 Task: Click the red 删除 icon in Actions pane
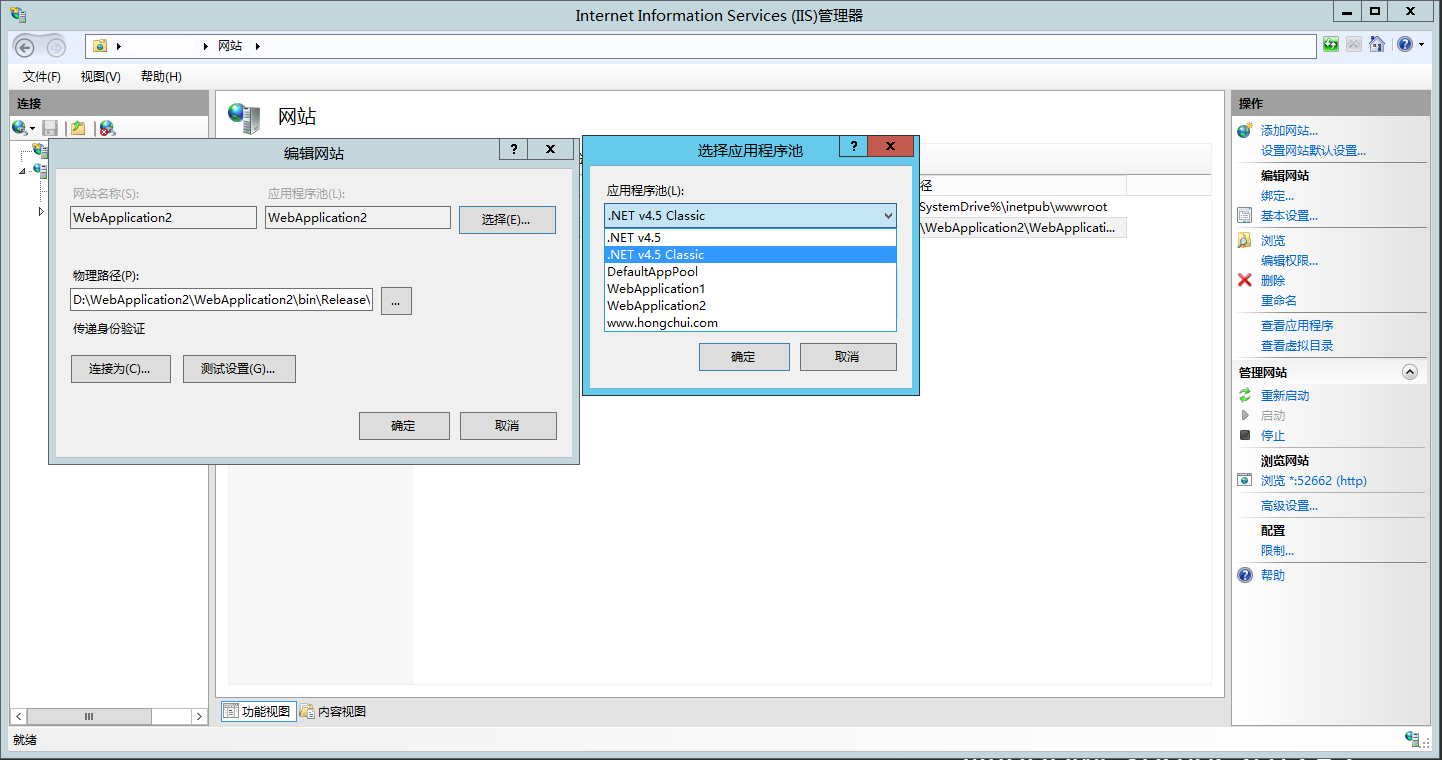tap(1246, 280)
